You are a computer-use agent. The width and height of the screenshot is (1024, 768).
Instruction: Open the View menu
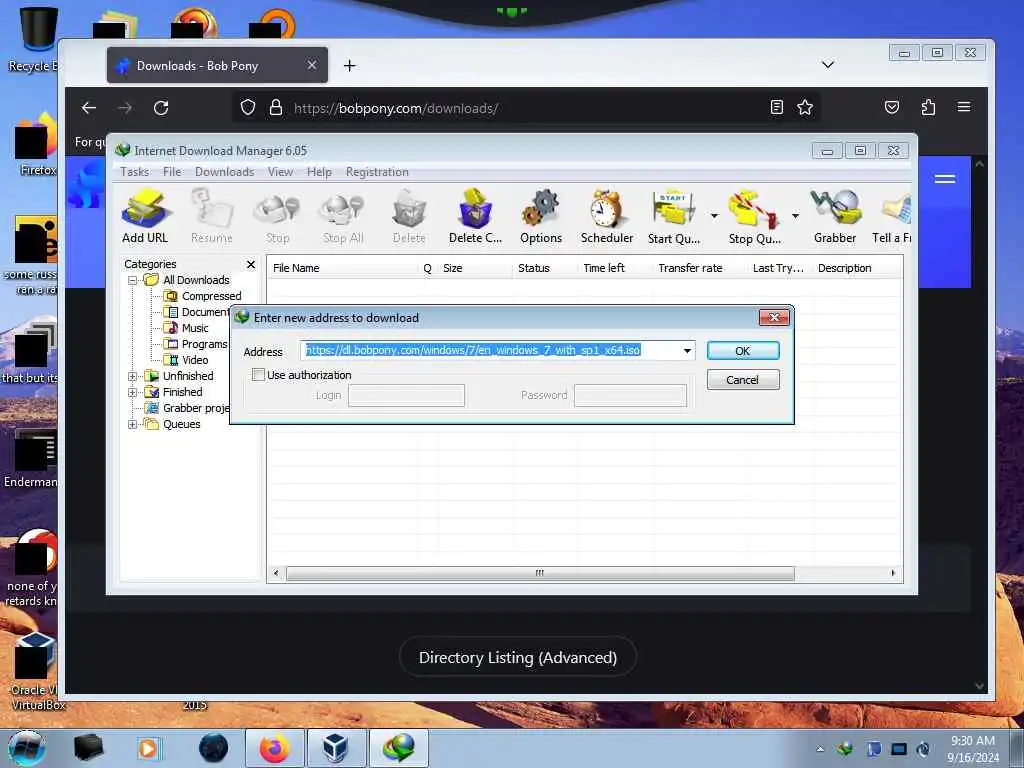pos(280,172)
